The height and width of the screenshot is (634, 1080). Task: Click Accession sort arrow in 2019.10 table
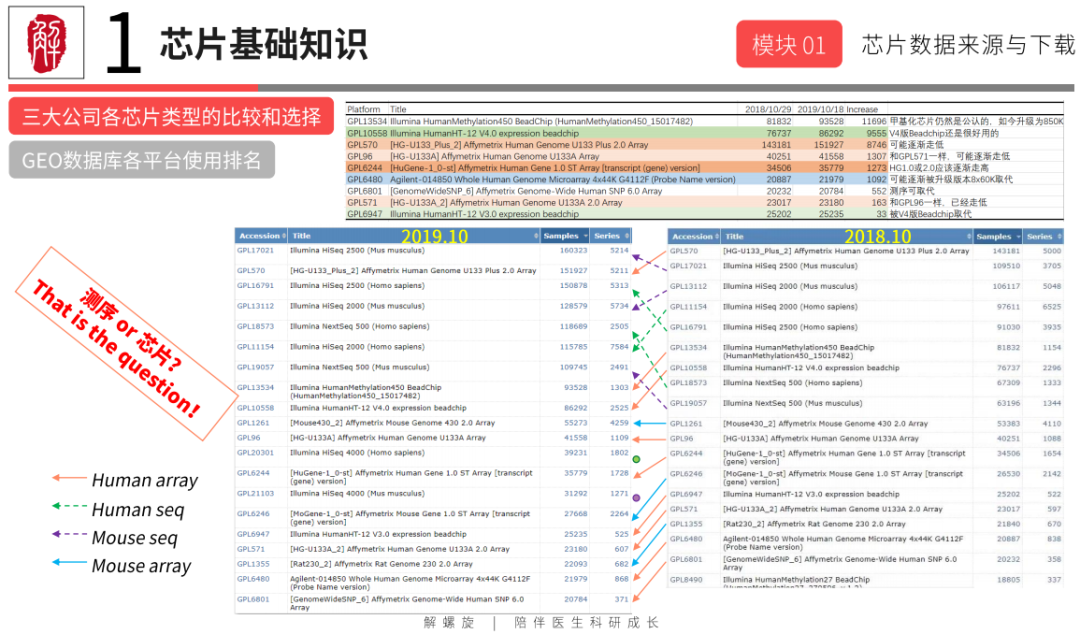click(x=284, y=236)
